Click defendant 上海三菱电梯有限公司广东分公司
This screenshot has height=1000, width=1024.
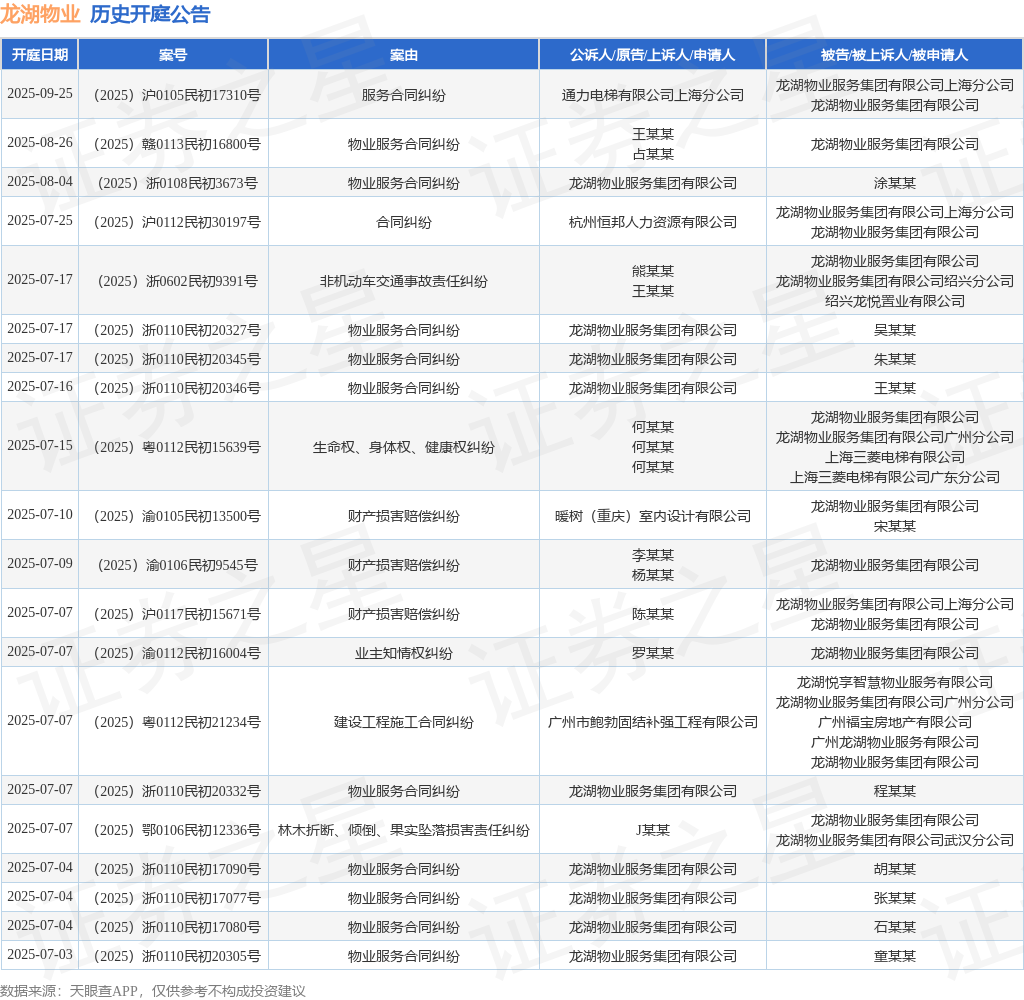[x=895, y=477]
